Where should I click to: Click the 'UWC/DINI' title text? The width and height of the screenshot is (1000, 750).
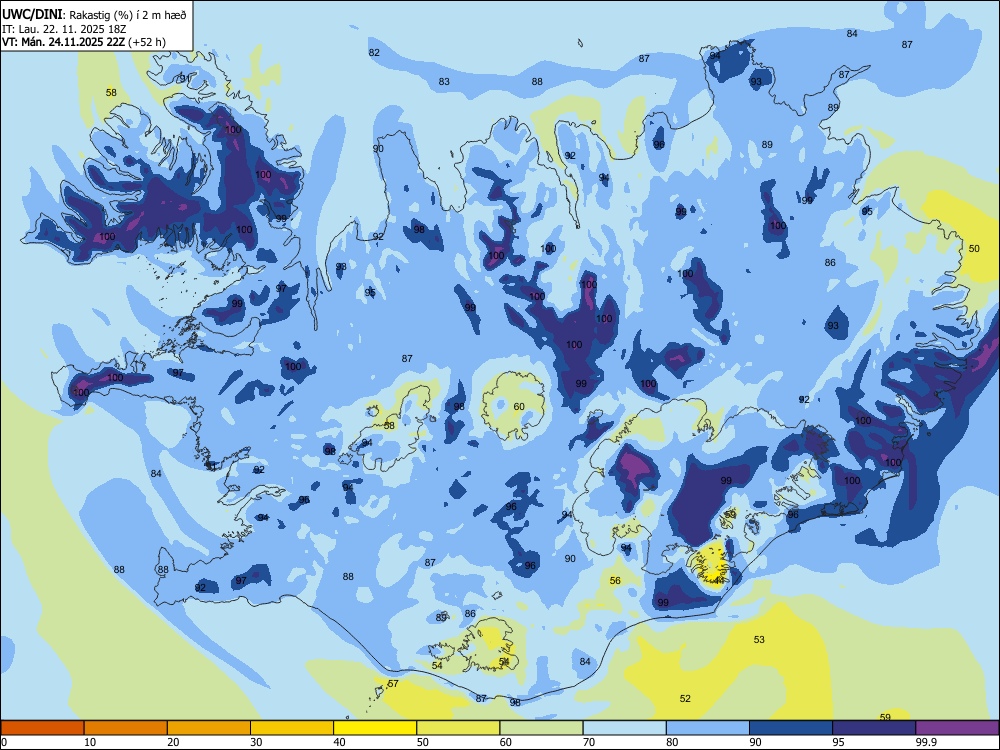coord(32,15)
